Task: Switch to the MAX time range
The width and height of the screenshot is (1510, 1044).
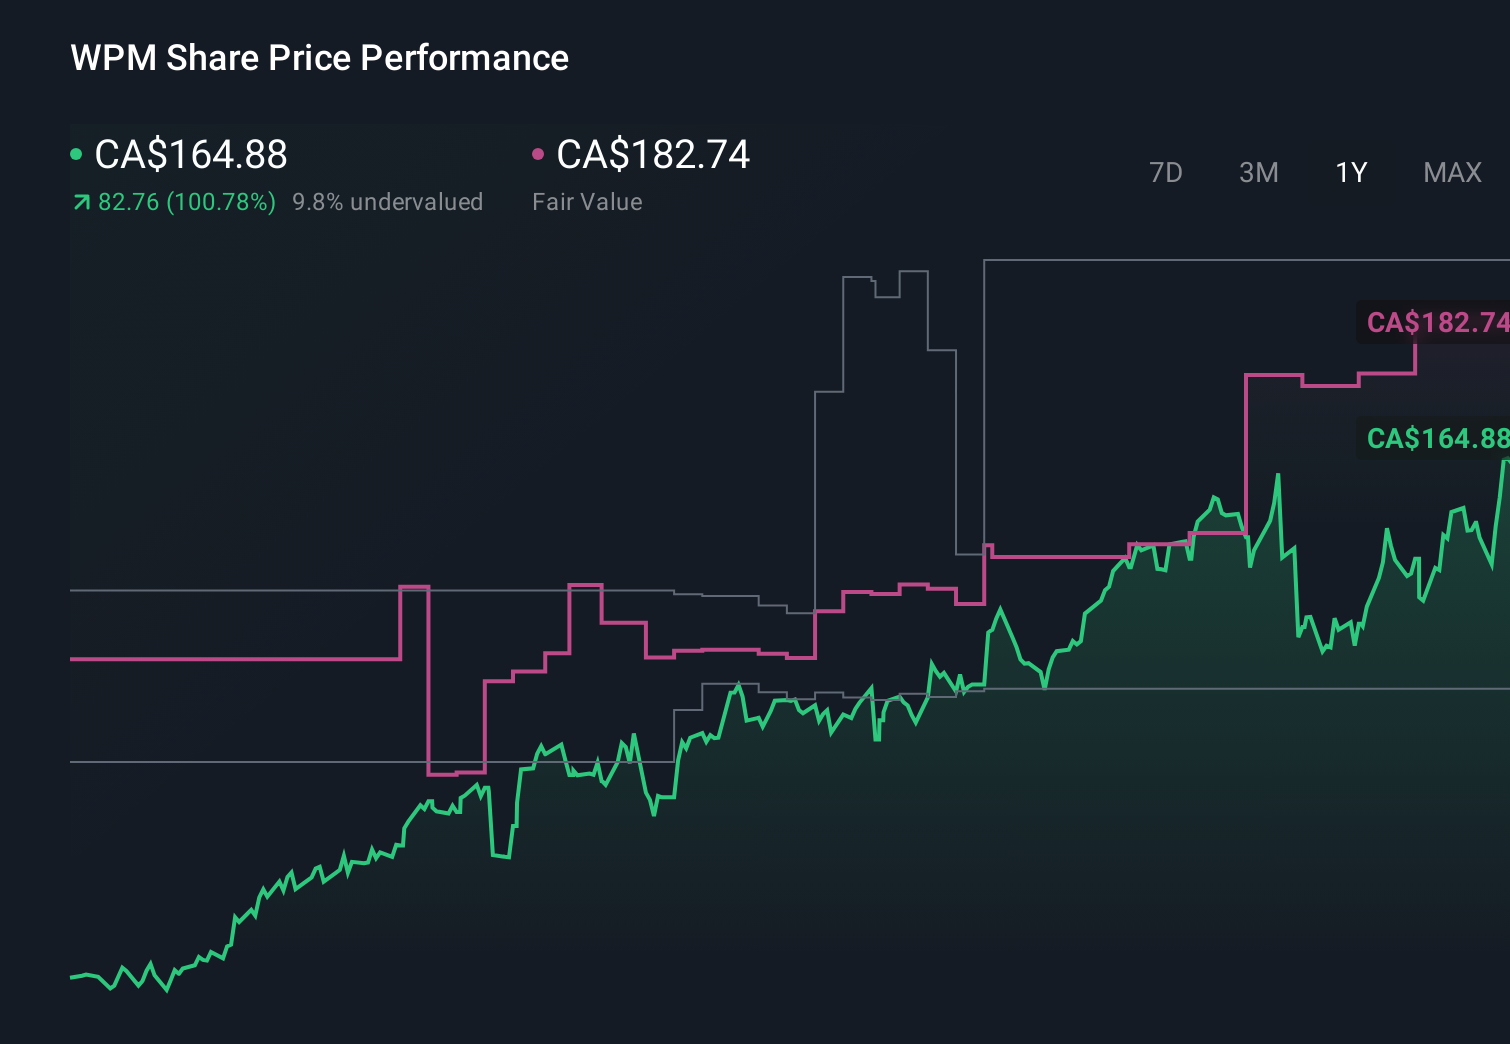Action: 1452,172
